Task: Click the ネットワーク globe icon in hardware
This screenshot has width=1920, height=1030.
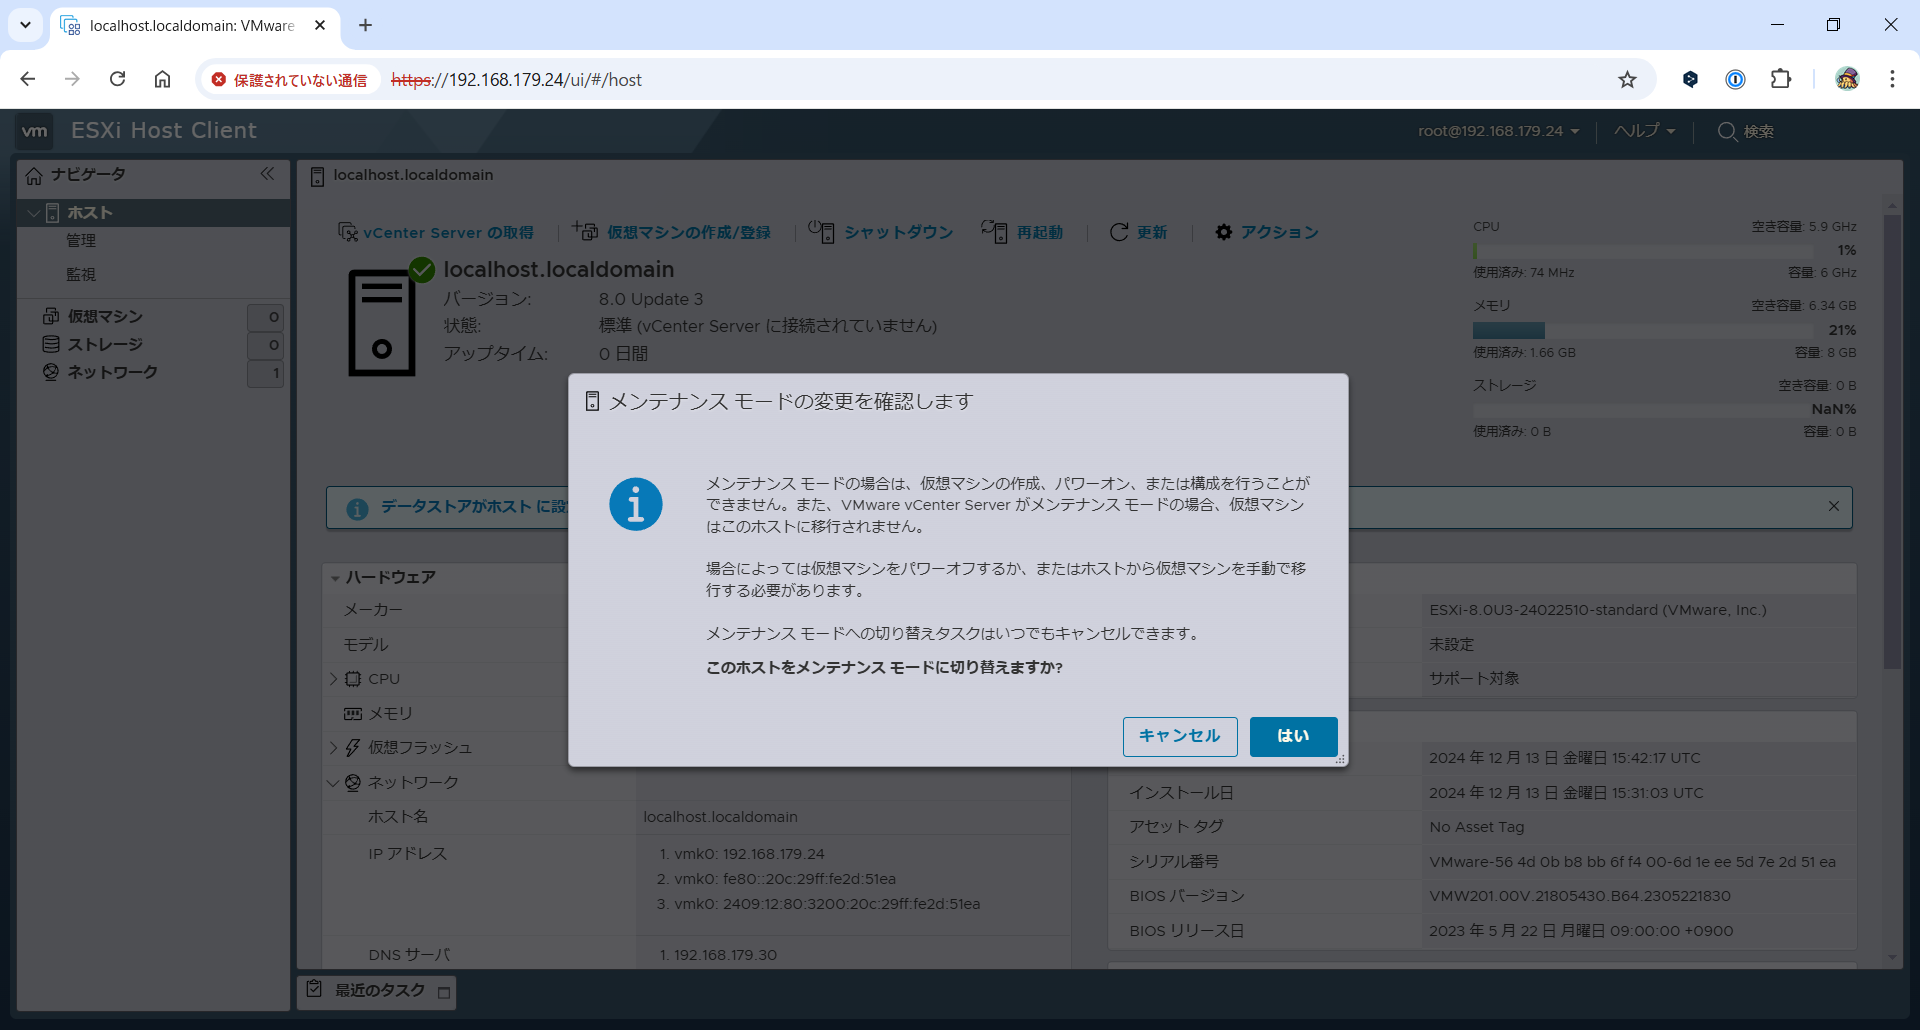Action: click(353, 783)
